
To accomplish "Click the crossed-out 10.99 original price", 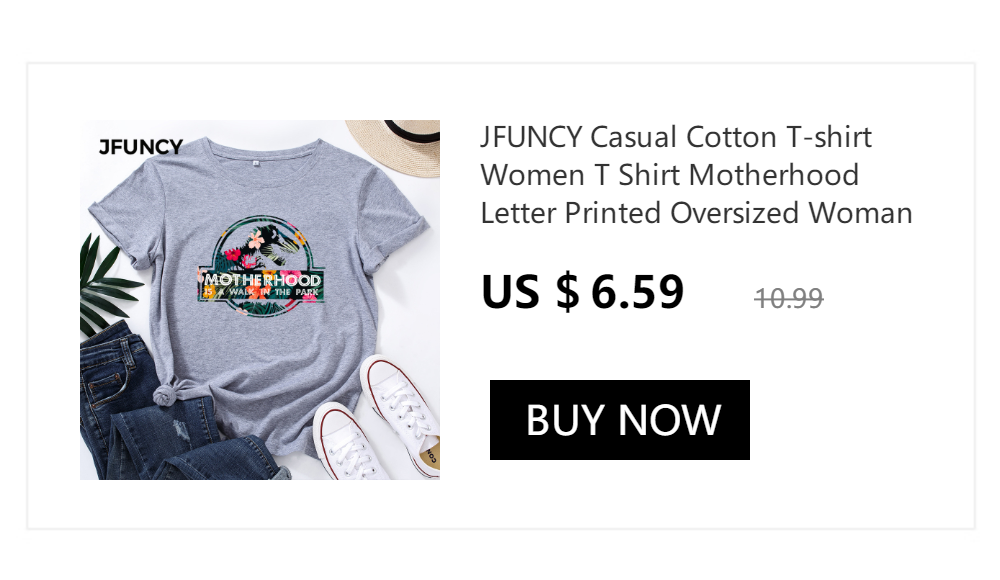I will click(789, 298).
